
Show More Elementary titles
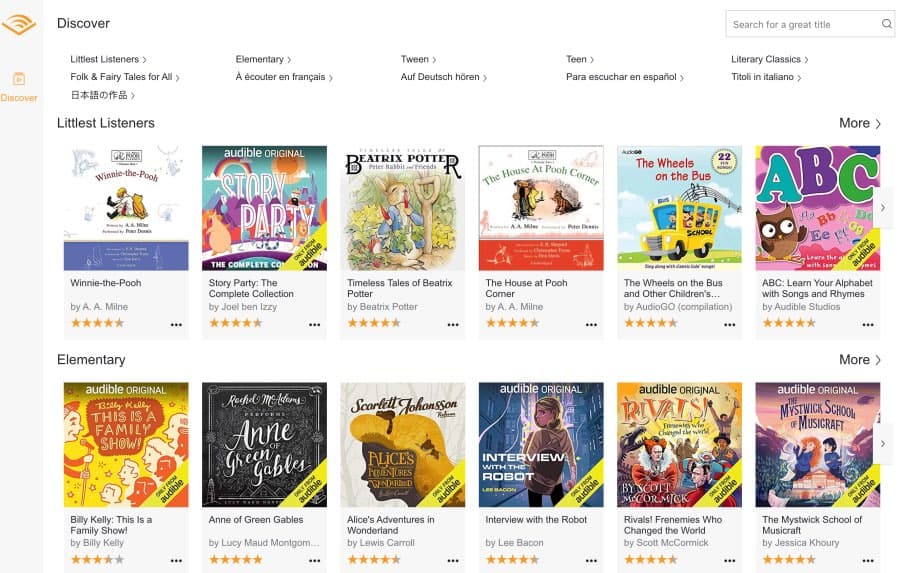(860, 360)
